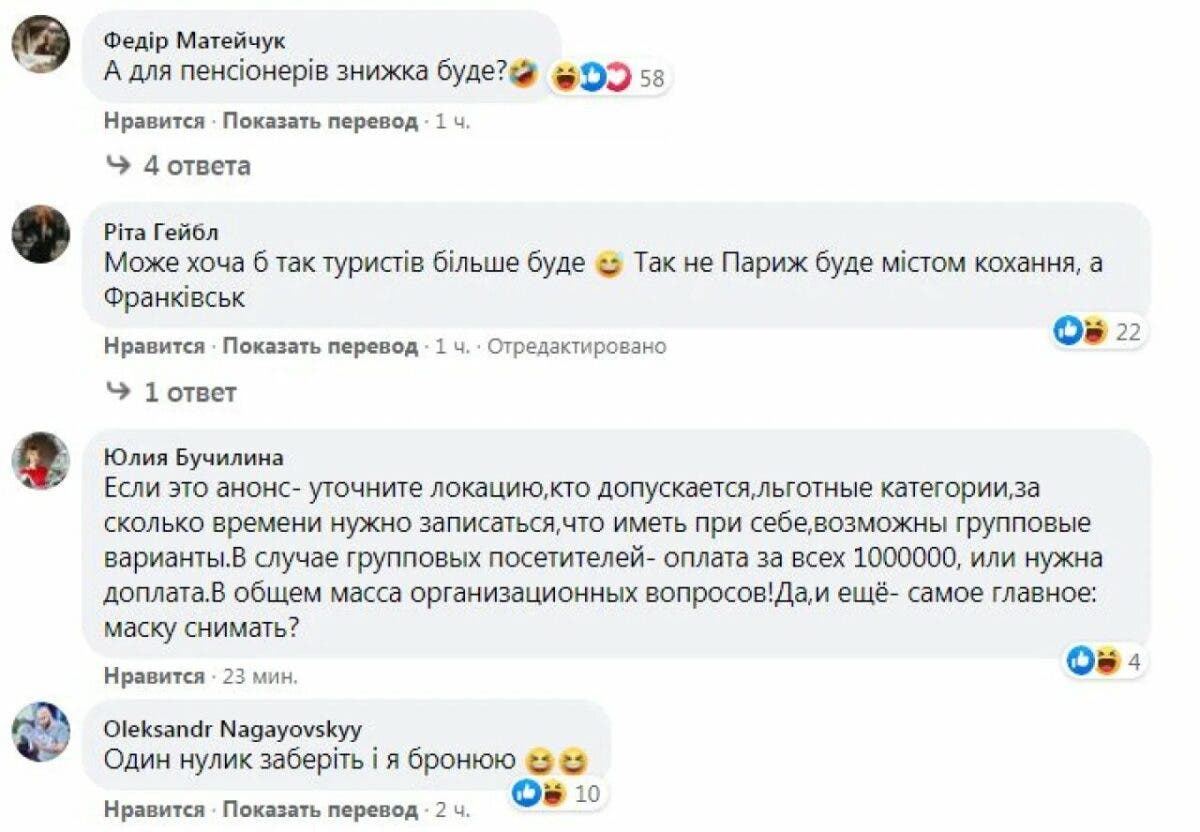Like Юлия Бучилина's comment via Нравится
This screenshot has width=1200, height=832.
coord(154,676)
